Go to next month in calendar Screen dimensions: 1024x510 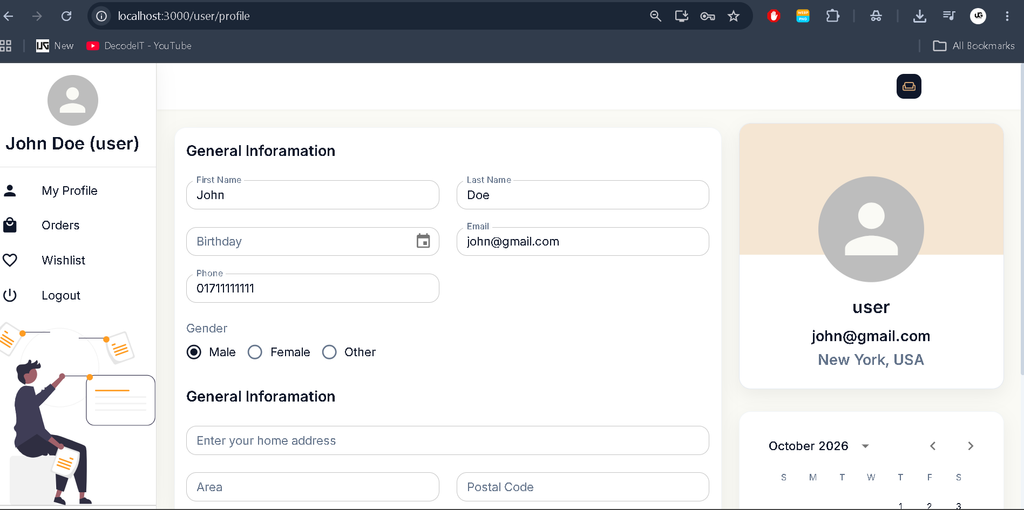[970, 446]
